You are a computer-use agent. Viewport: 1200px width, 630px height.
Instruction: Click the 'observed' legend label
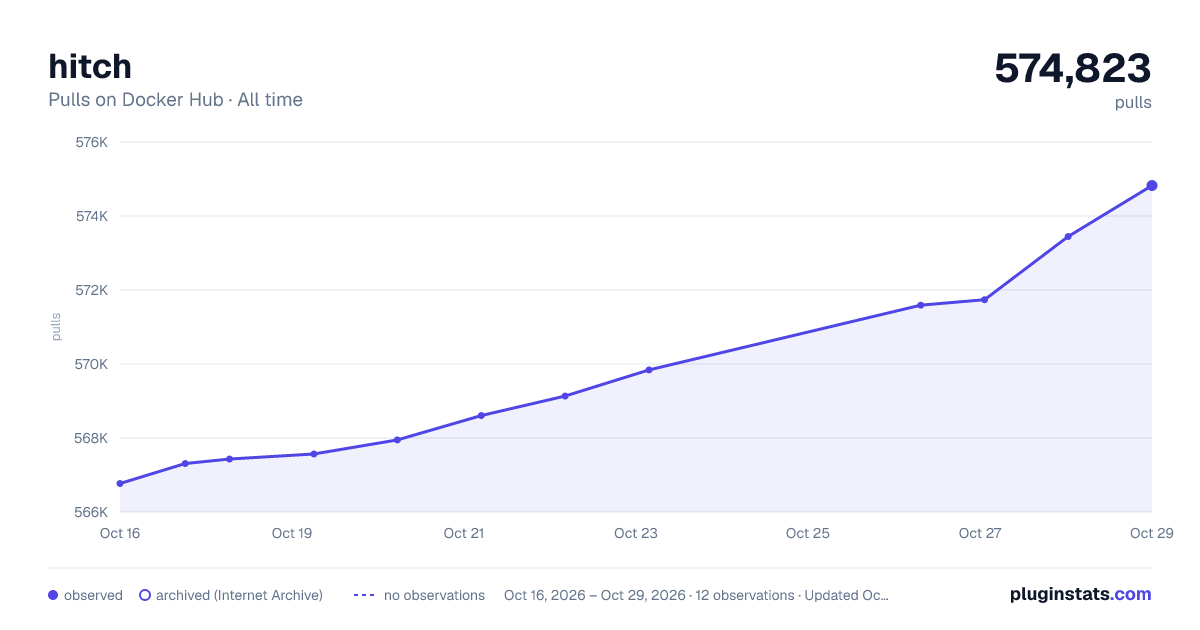[93, 595]
